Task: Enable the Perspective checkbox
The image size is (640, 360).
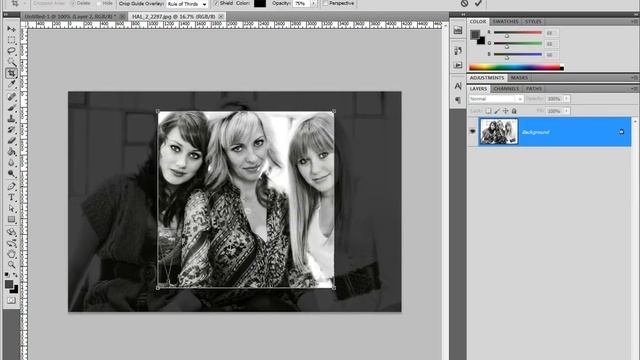Action: (326, 3)
